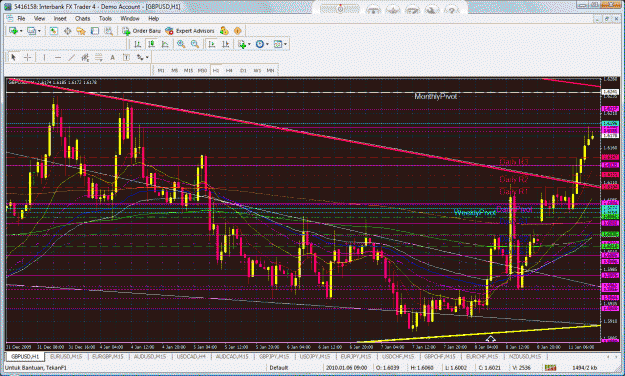
Task: Switch timeframe to H4
Action: (x=229, y=70)
